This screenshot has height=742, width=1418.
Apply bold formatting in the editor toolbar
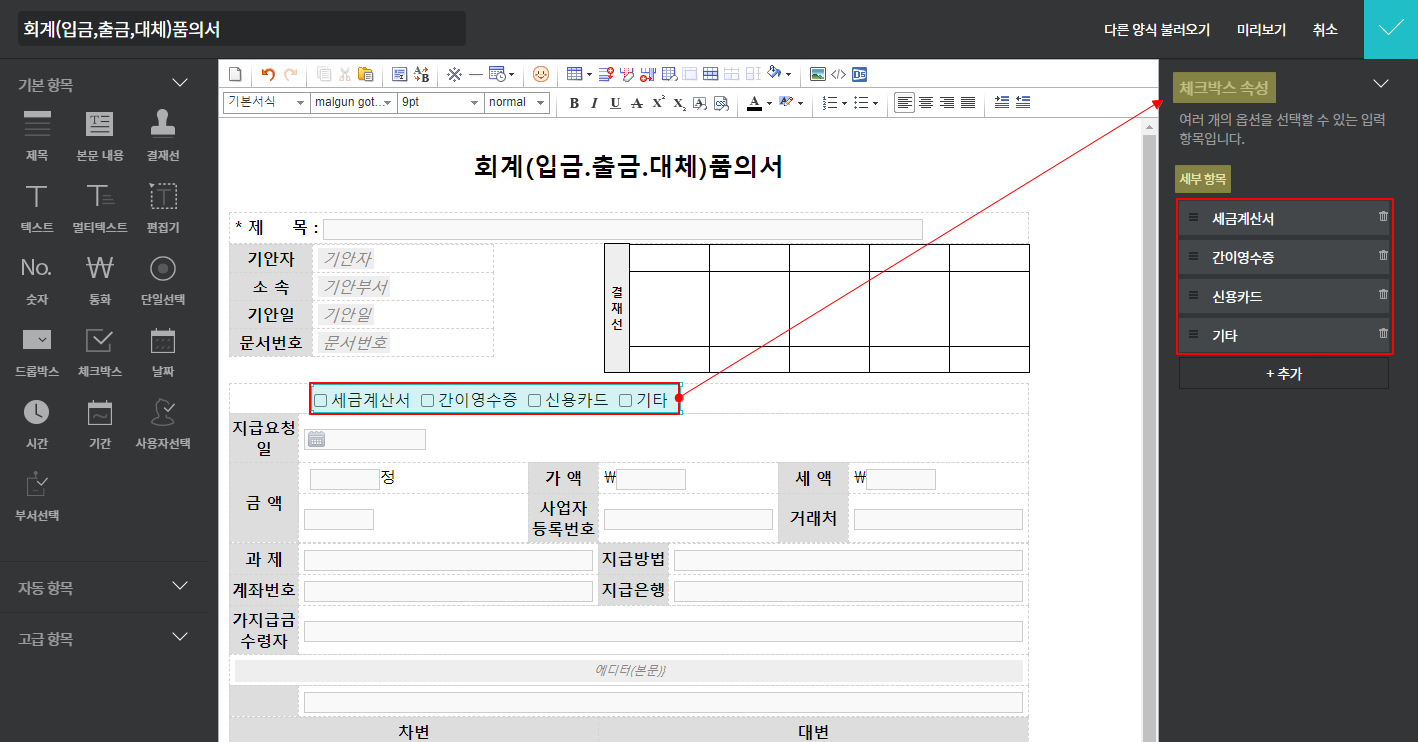(x=574, y=103)
